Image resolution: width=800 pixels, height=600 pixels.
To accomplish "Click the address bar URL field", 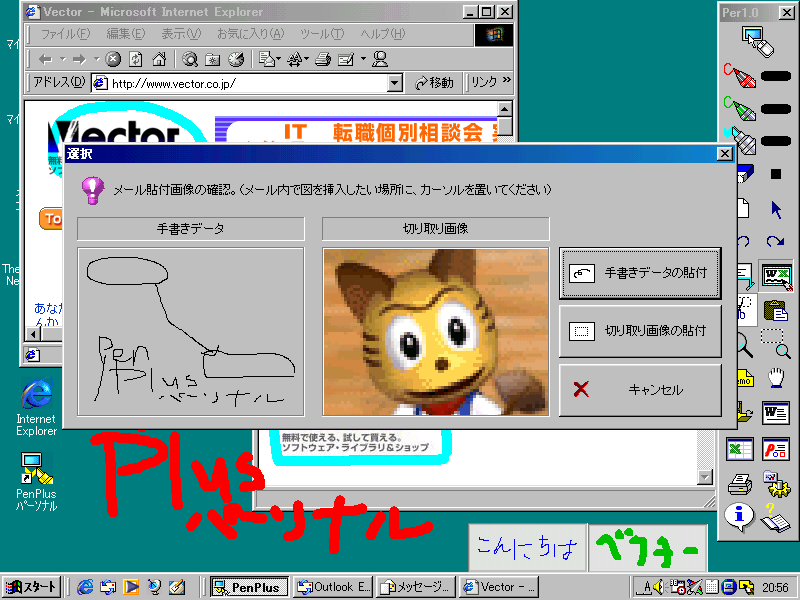I will tap(240, 83).
